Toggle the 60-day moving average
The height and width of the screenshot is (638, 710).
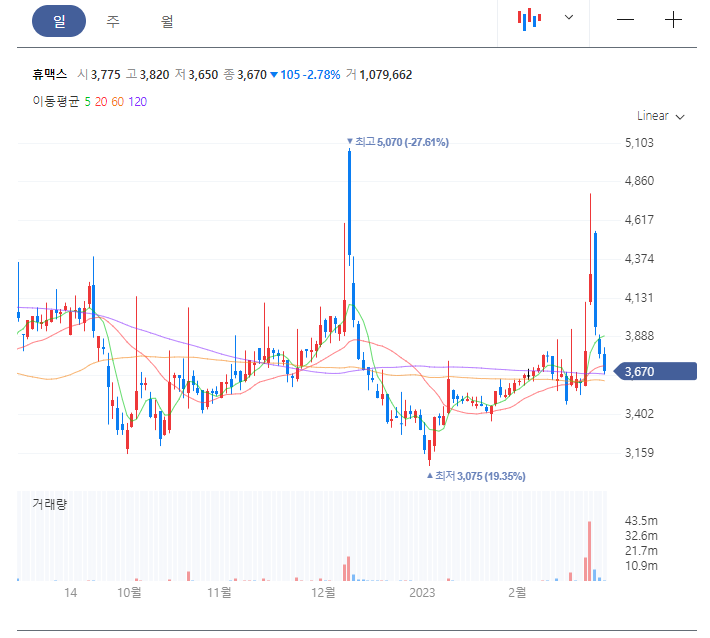[117, 101]
